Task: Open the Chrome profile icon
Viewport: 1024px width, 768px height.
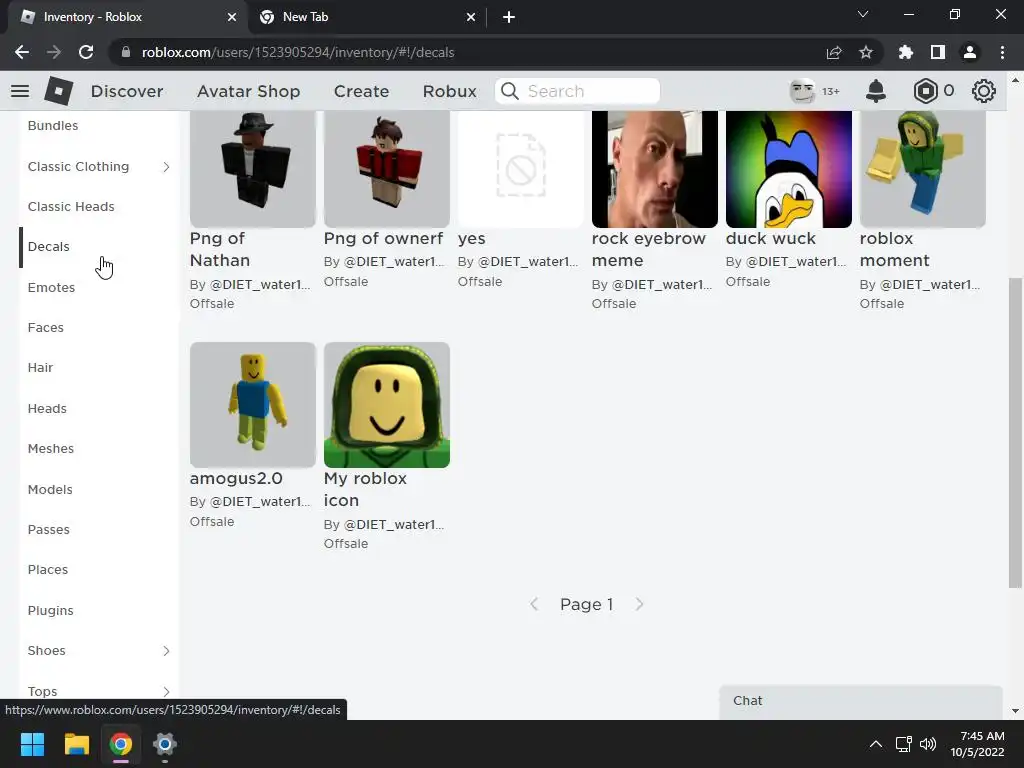Action: 970,52
